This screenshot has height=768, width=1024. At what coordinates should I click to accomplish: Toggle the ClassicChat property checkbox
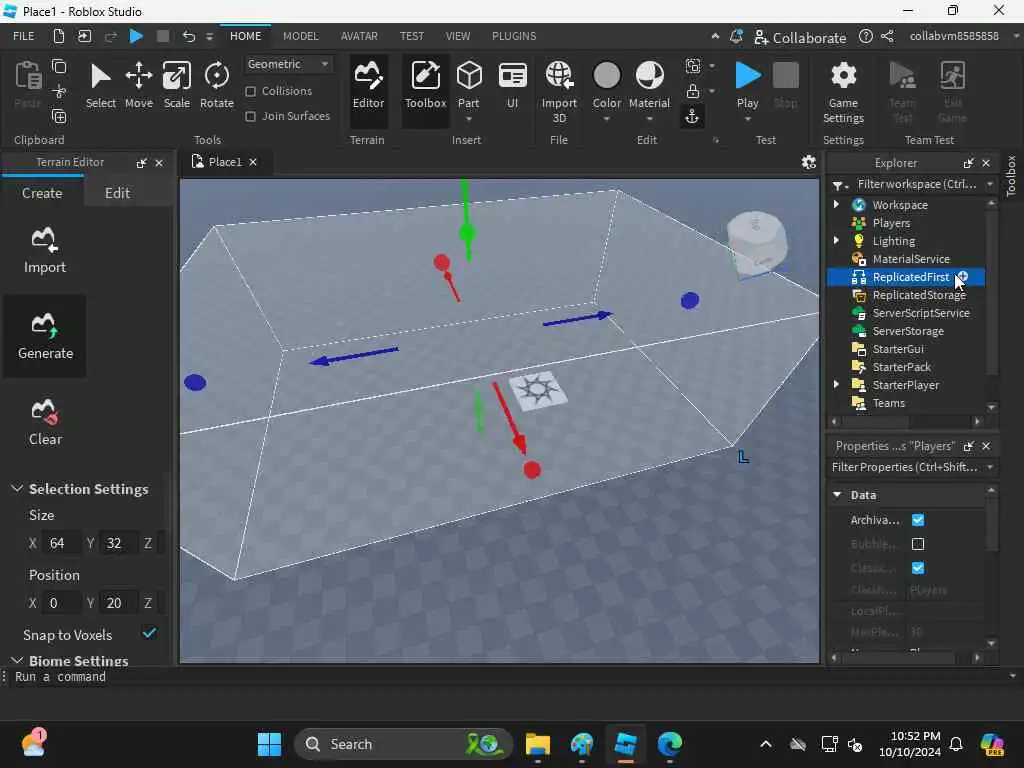pyautogui.click(x=918, y=568)
